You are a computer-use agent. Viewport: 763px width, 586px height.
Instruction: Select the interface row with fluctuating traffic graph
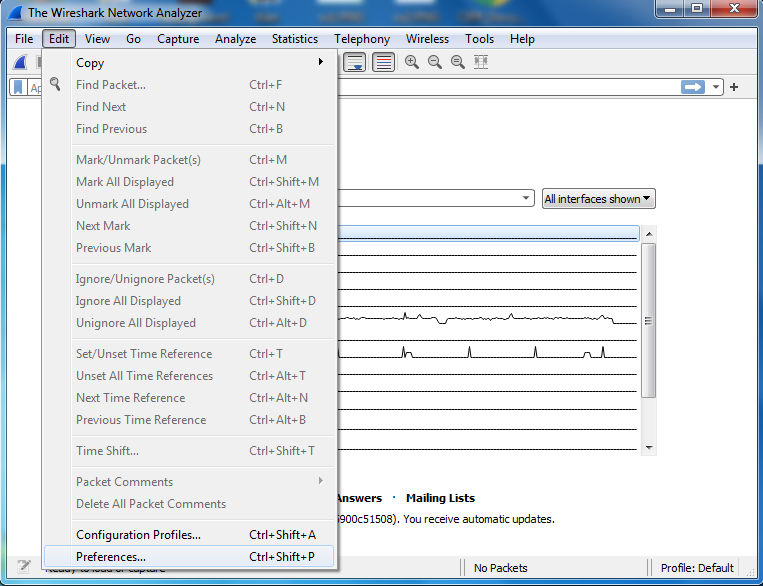pos(488,318)
